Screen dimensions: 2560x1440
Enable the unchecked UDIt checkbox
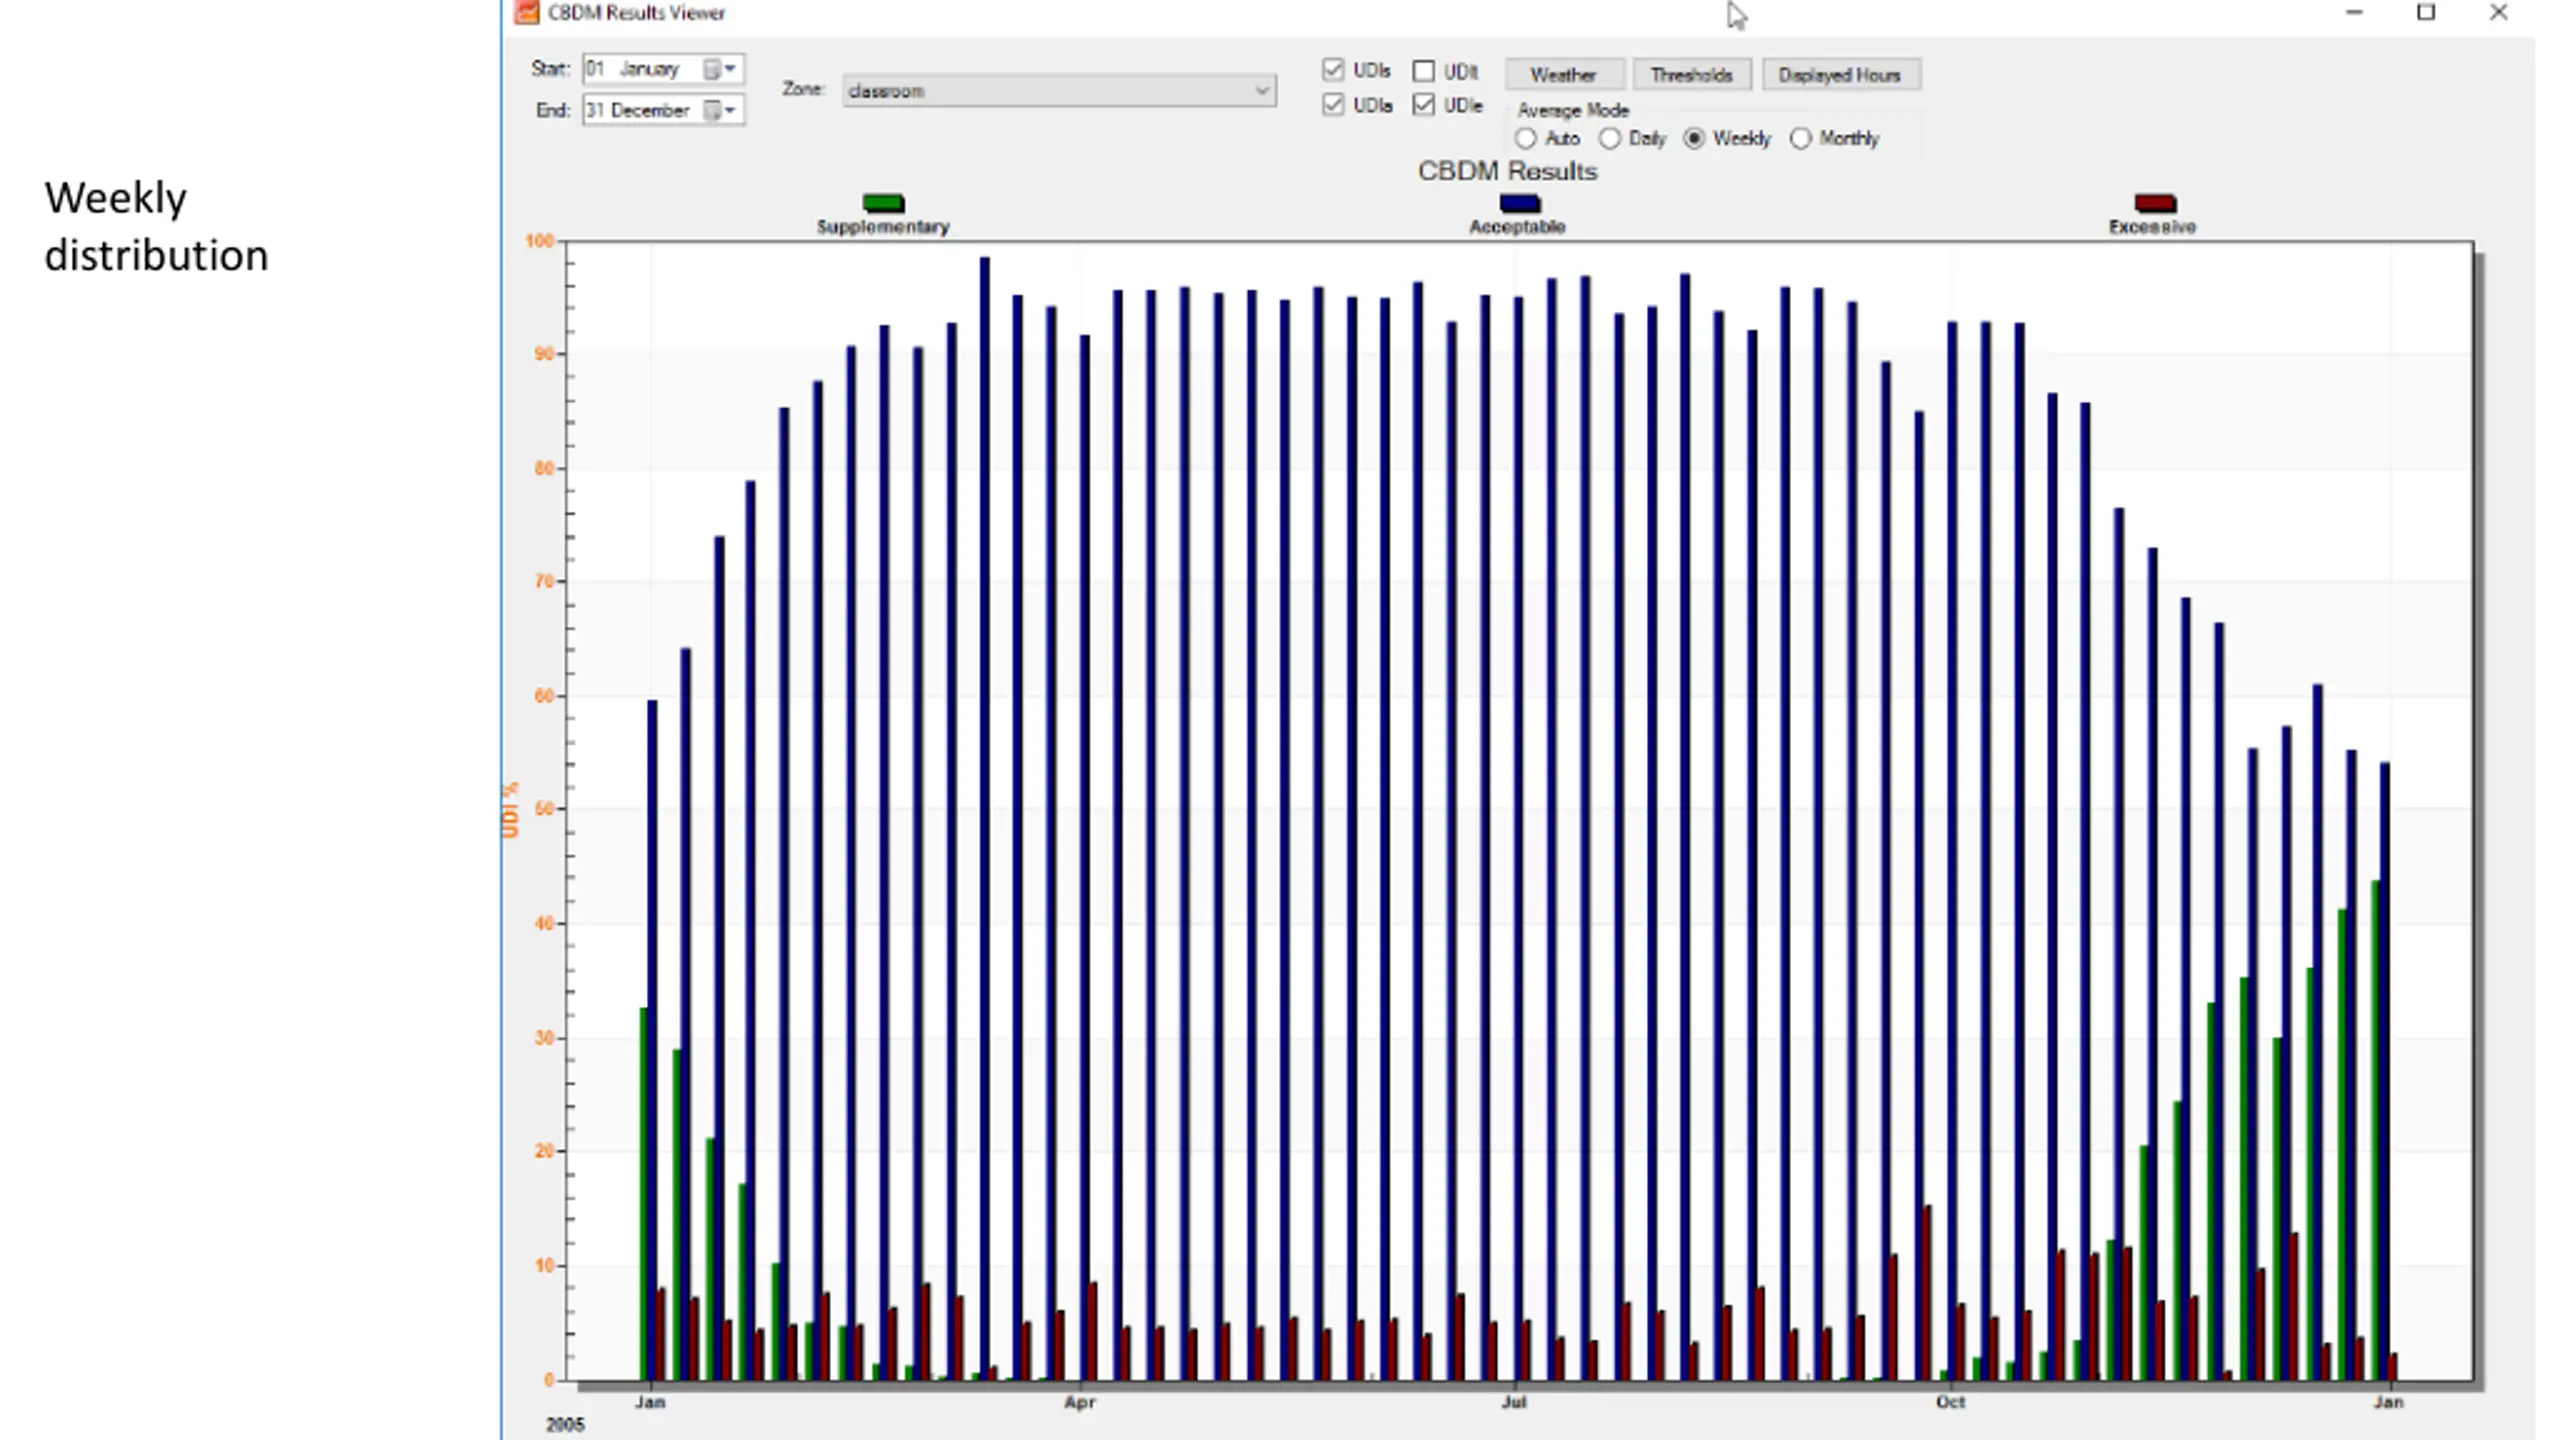pos(1424,71)
